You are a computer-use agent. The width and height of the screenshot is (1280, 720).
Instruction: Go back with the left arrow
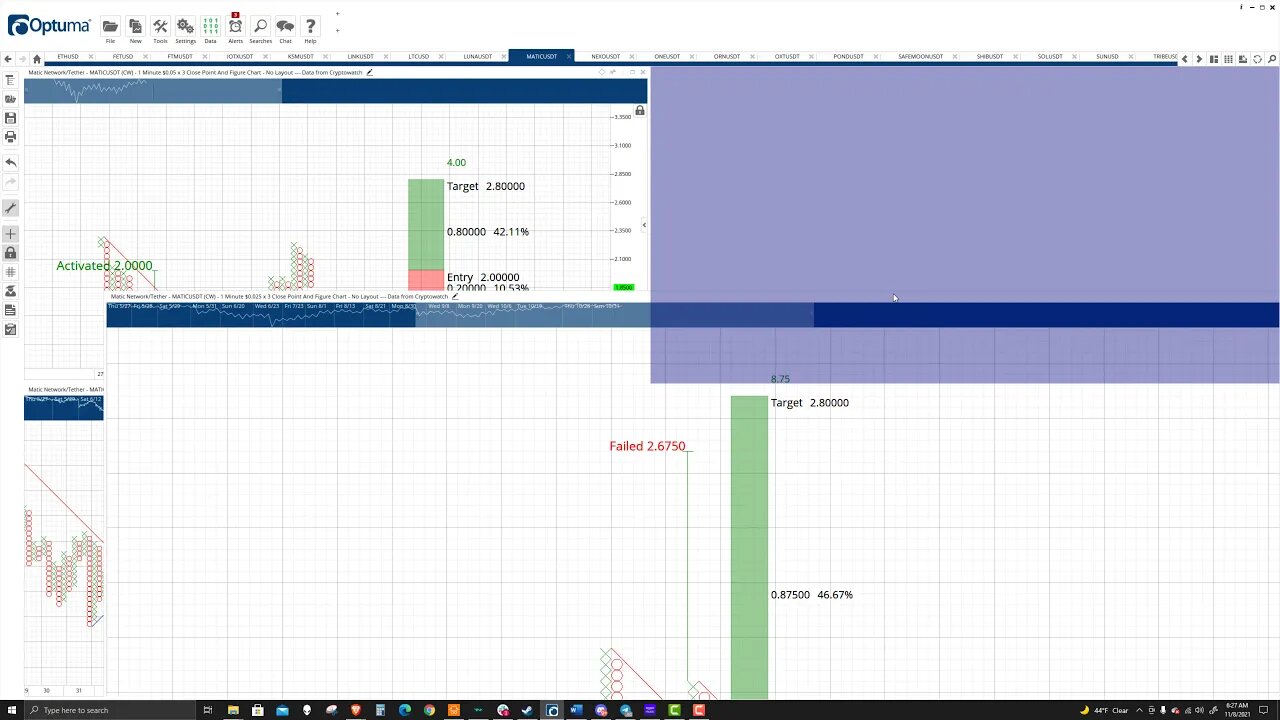(x=8, y=58)
